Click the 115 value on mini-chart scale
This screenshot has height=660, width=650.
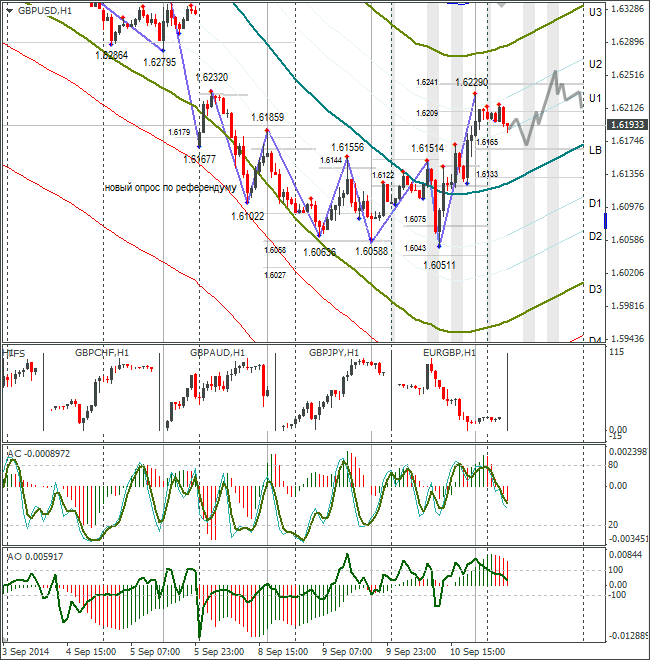pyautogui.click(x=617, y=352)
